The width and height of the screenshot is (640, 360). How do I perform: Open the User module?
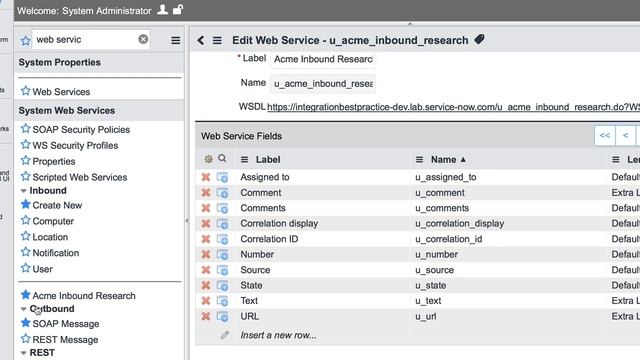point(42,269)
